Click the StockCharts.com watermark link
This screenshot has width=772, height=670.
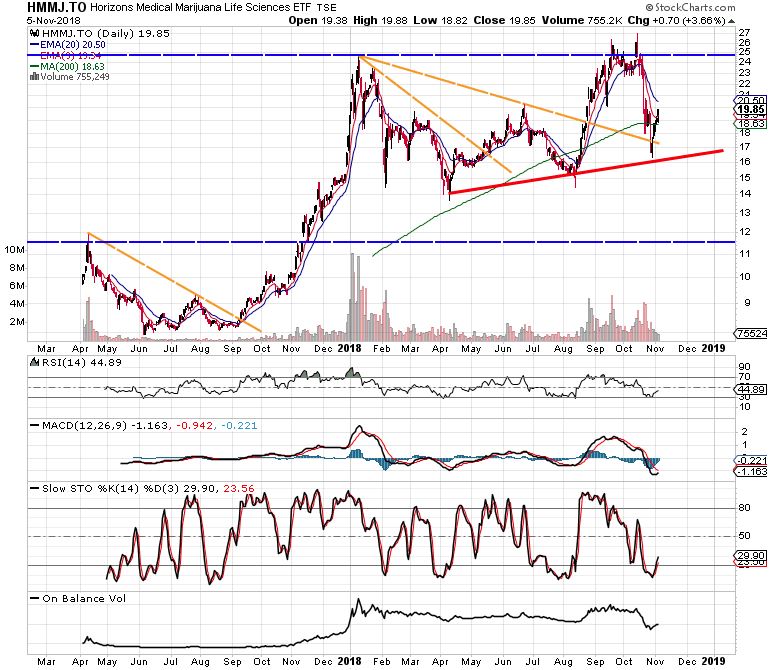[734, 8]
